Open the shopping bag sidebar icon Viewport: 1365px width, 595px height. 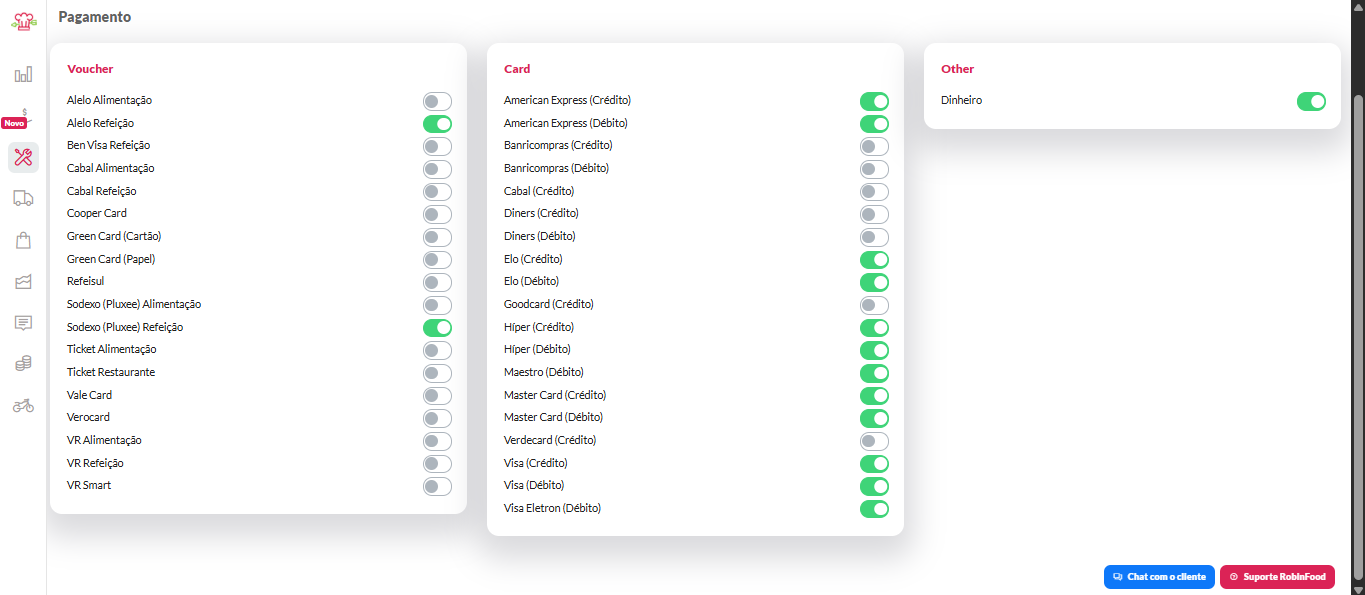[23, 240]
